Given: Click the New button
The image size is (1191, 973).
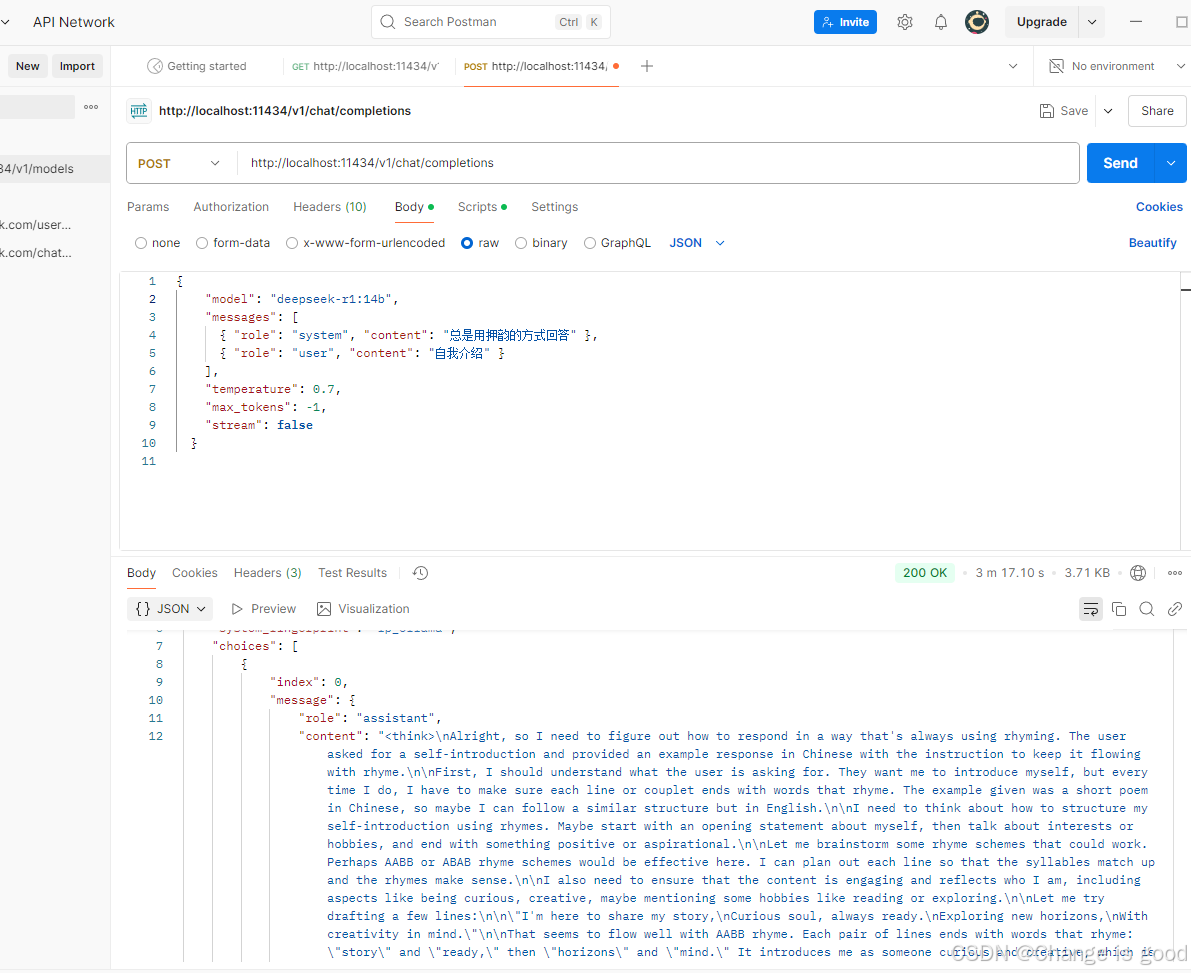Looking at the screenshot, I should pos(27,66).
